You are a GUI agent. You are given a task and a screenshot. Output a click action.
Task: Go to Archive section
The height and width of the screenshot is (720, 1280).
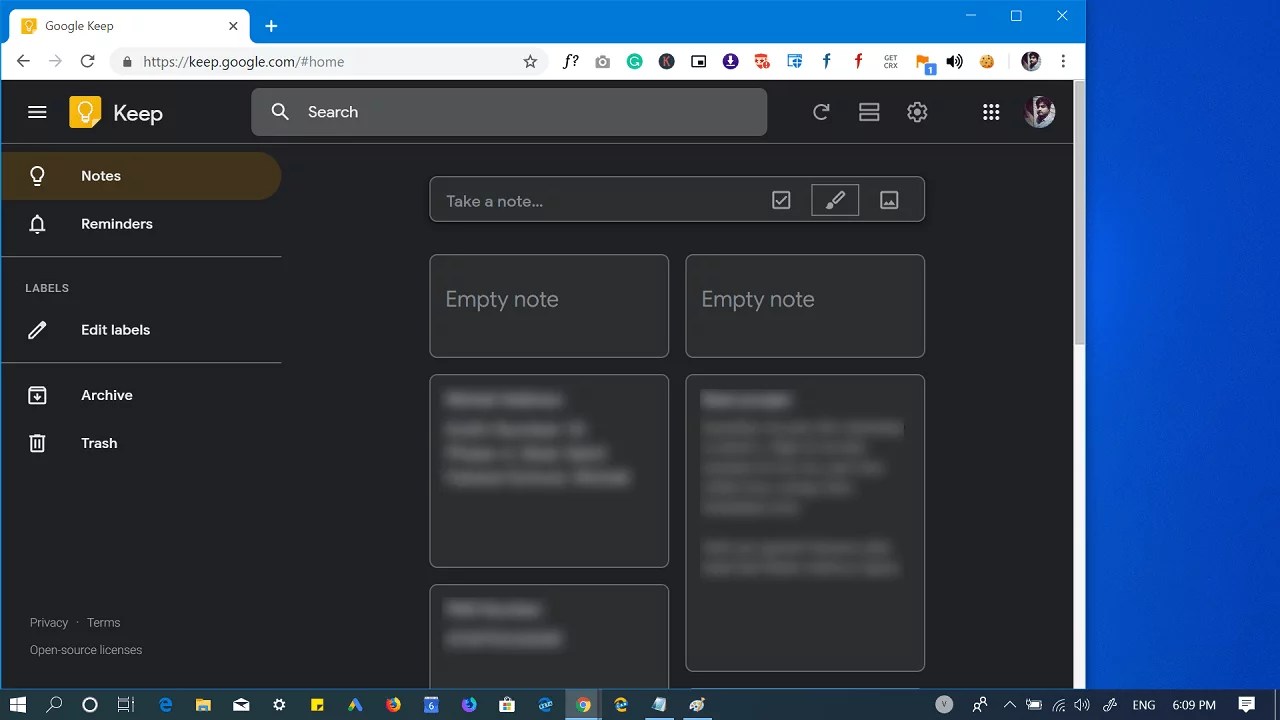click(x=141, y=395)
